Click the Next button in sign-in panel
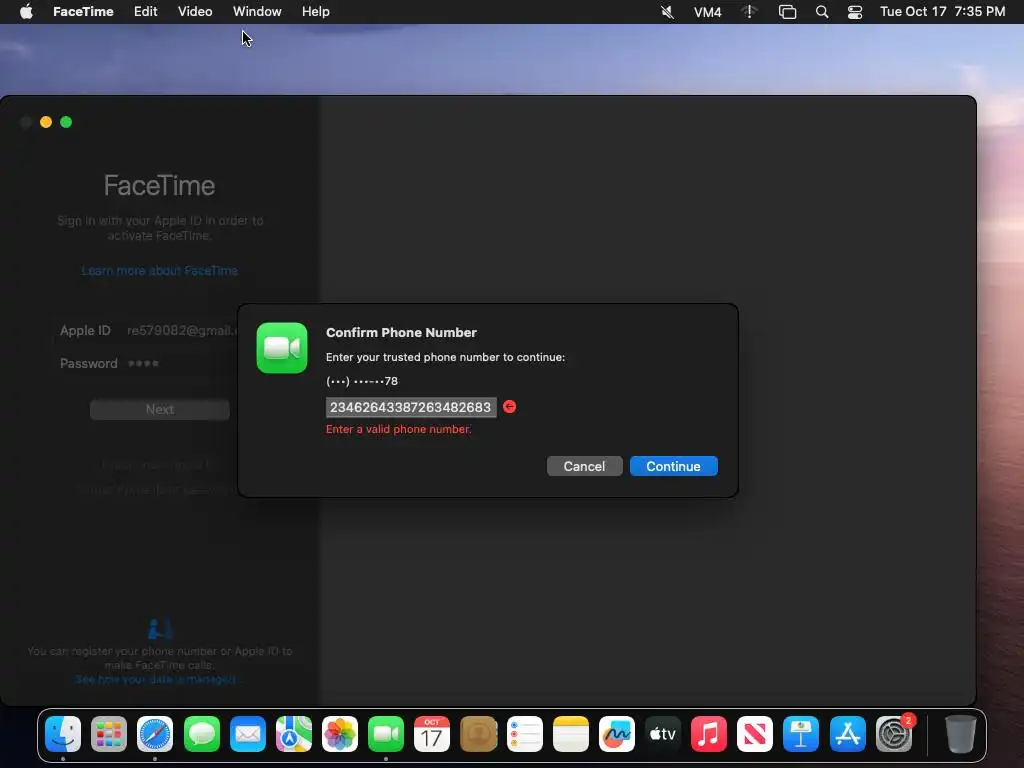The height and width of the screenshot is (768, 1024). [159, 409]
